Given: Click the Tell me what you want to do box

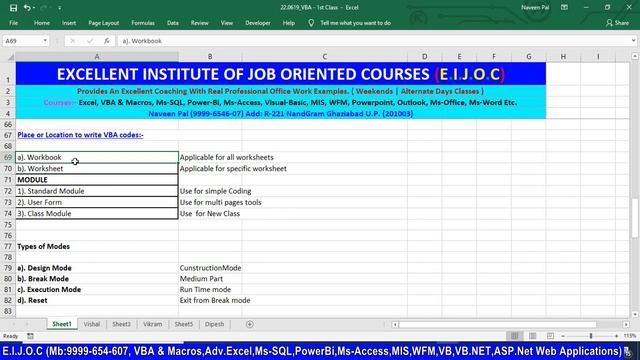Looking at the screenshot, I should [356, 23].
